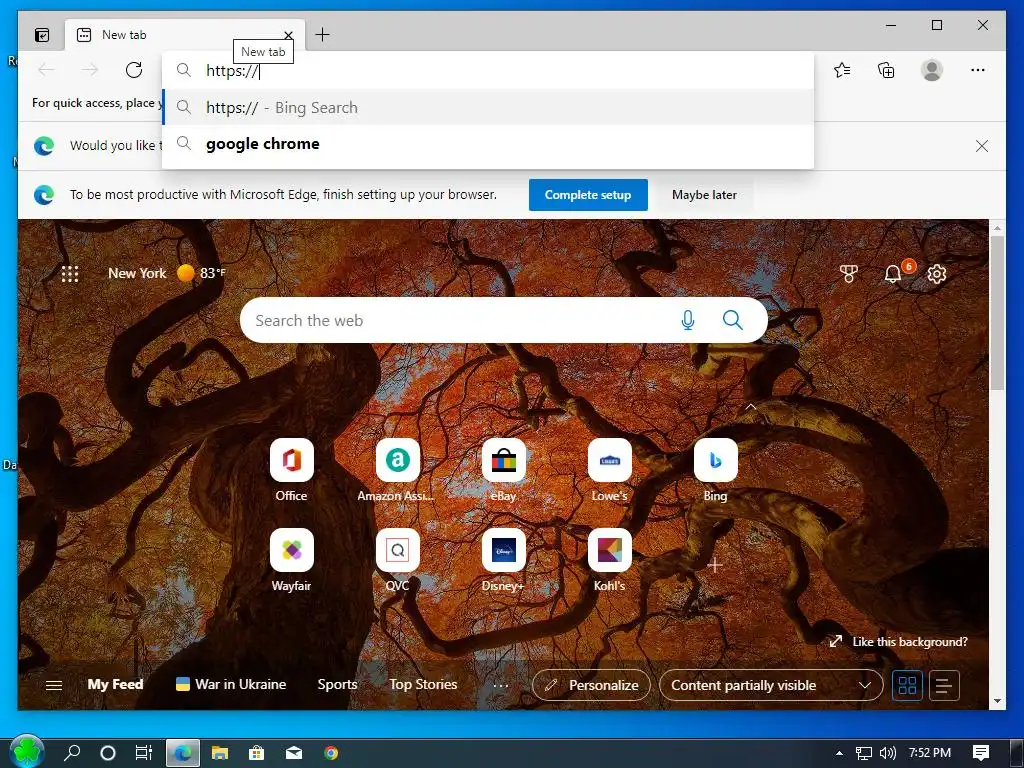Open the Rewards trophy icon
Viewport: 1024px width, 768px height.
848,274
